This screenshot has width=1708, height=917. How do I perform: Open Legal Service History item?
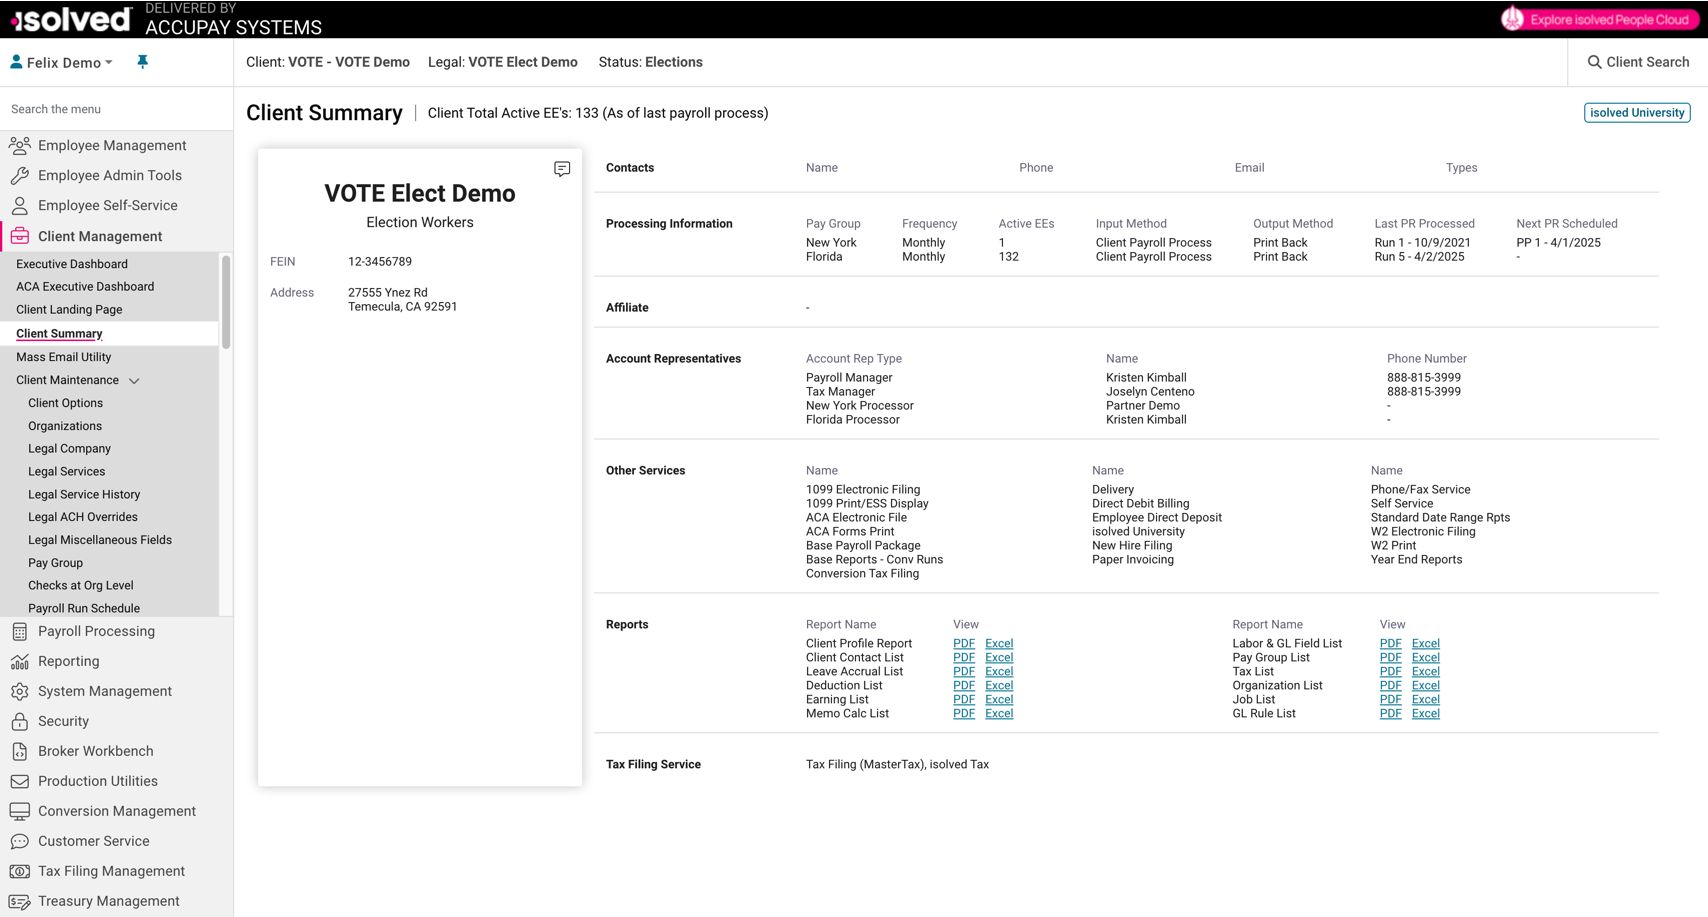click(x=84, y=495)
